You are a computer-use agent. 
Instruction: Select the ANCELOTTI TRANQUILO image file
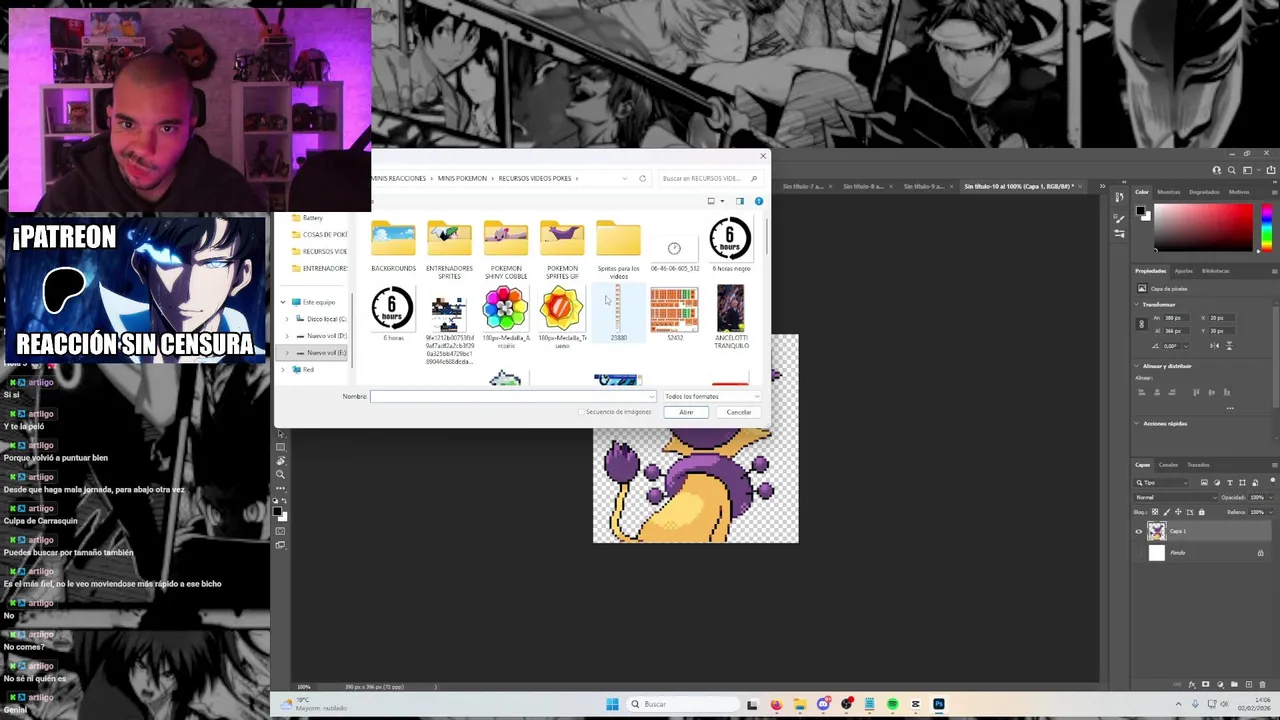click(731, 316)
